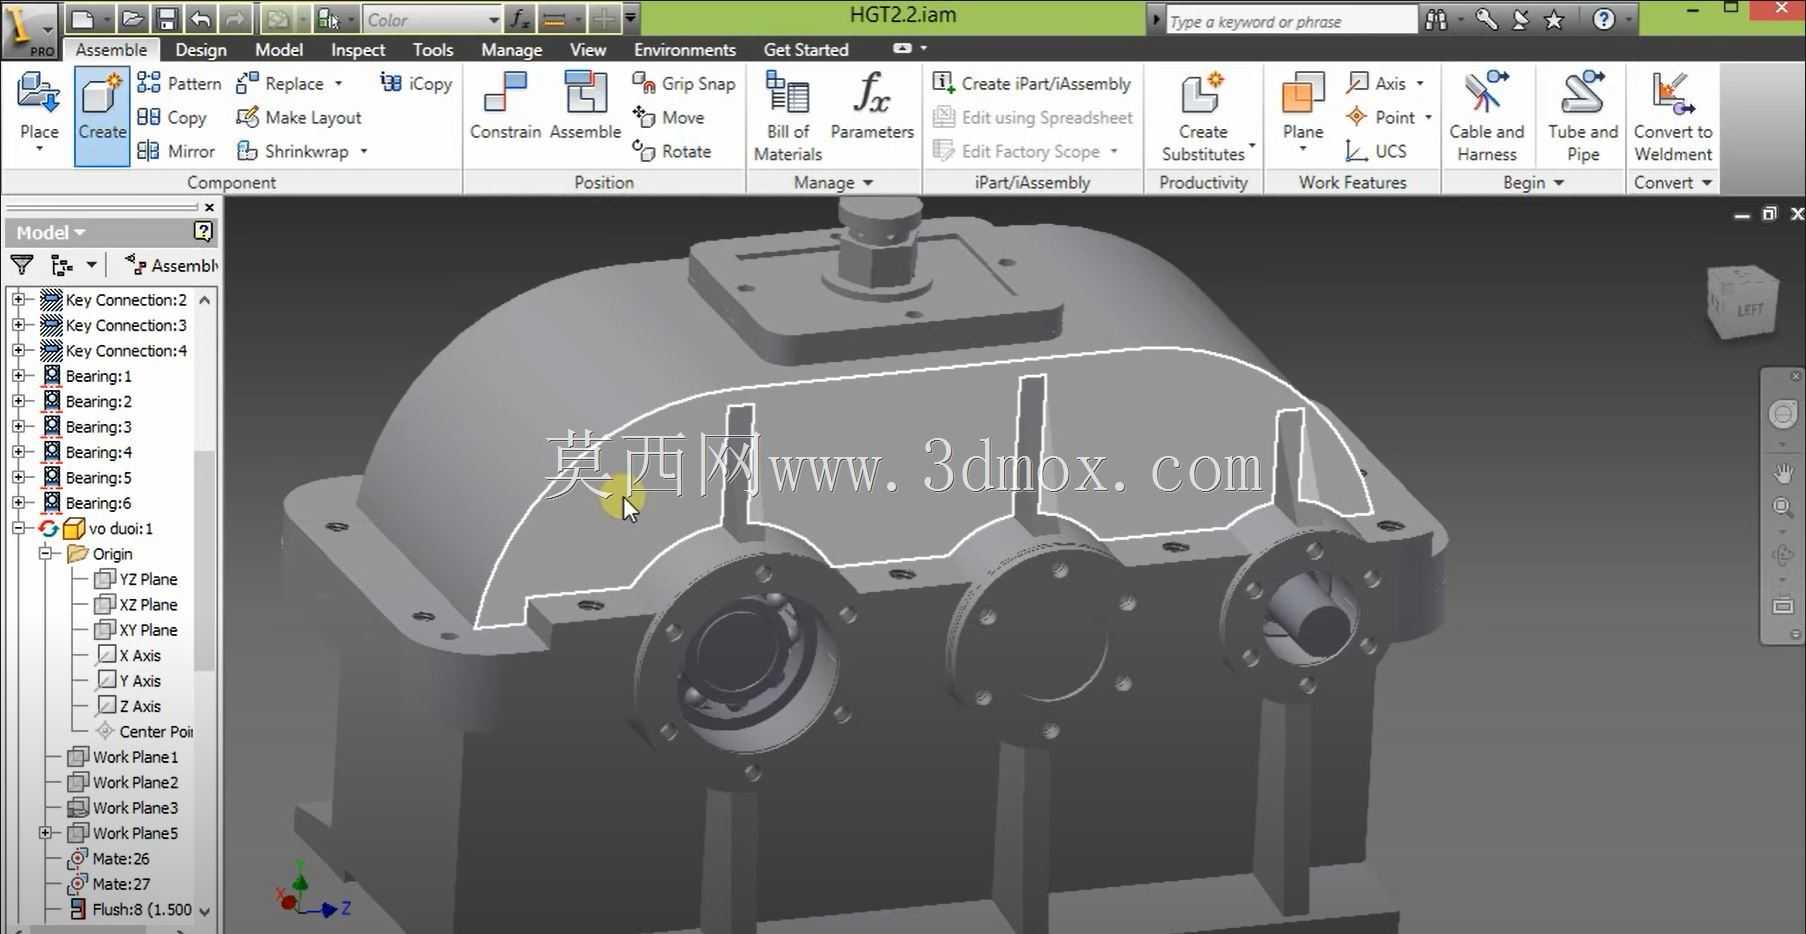The image size is (1806, 934).
Task: Click the keyword search input field
Action: coord(1290,21)
